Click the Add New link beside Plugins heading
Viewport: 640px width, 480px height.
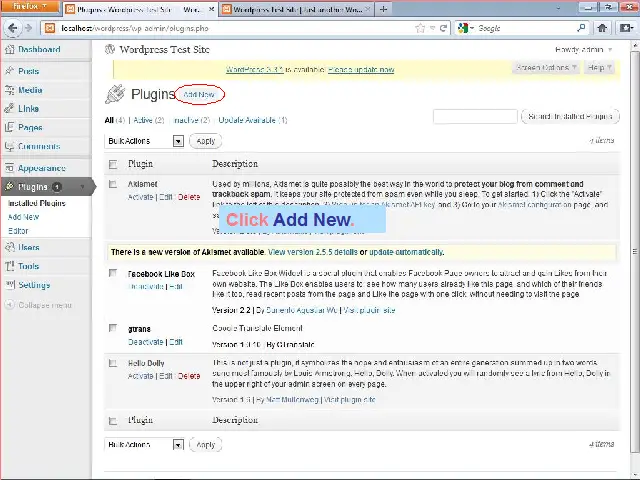199,95
